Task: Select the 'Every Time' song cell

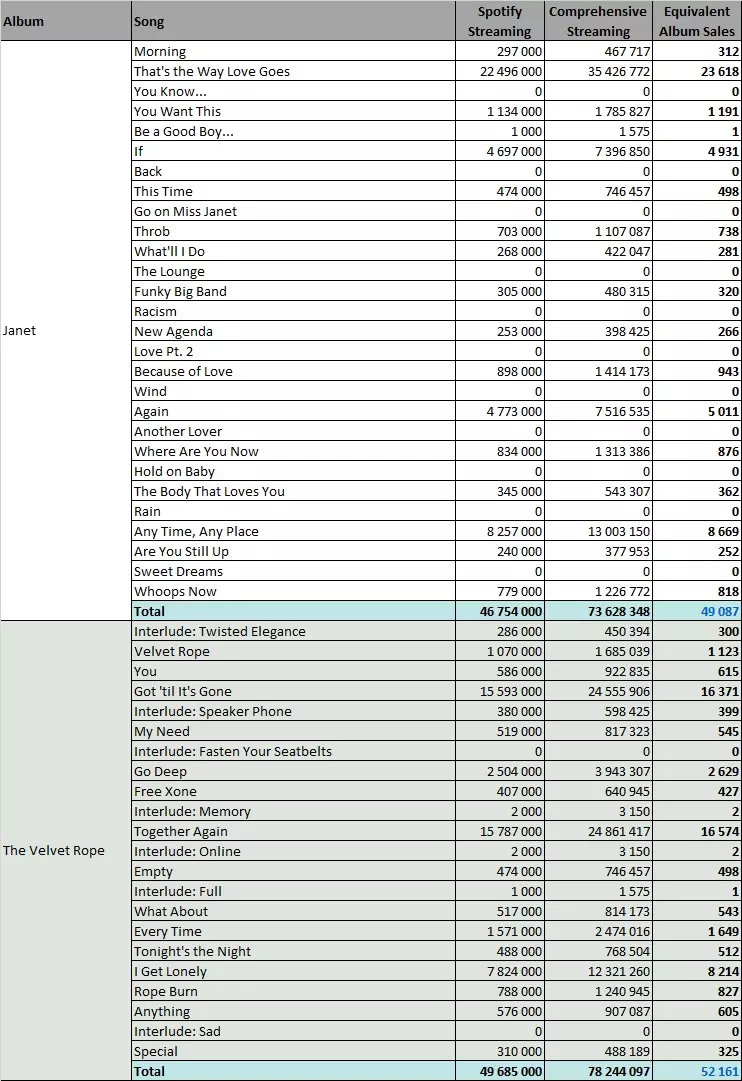Action: click(293, 931)
